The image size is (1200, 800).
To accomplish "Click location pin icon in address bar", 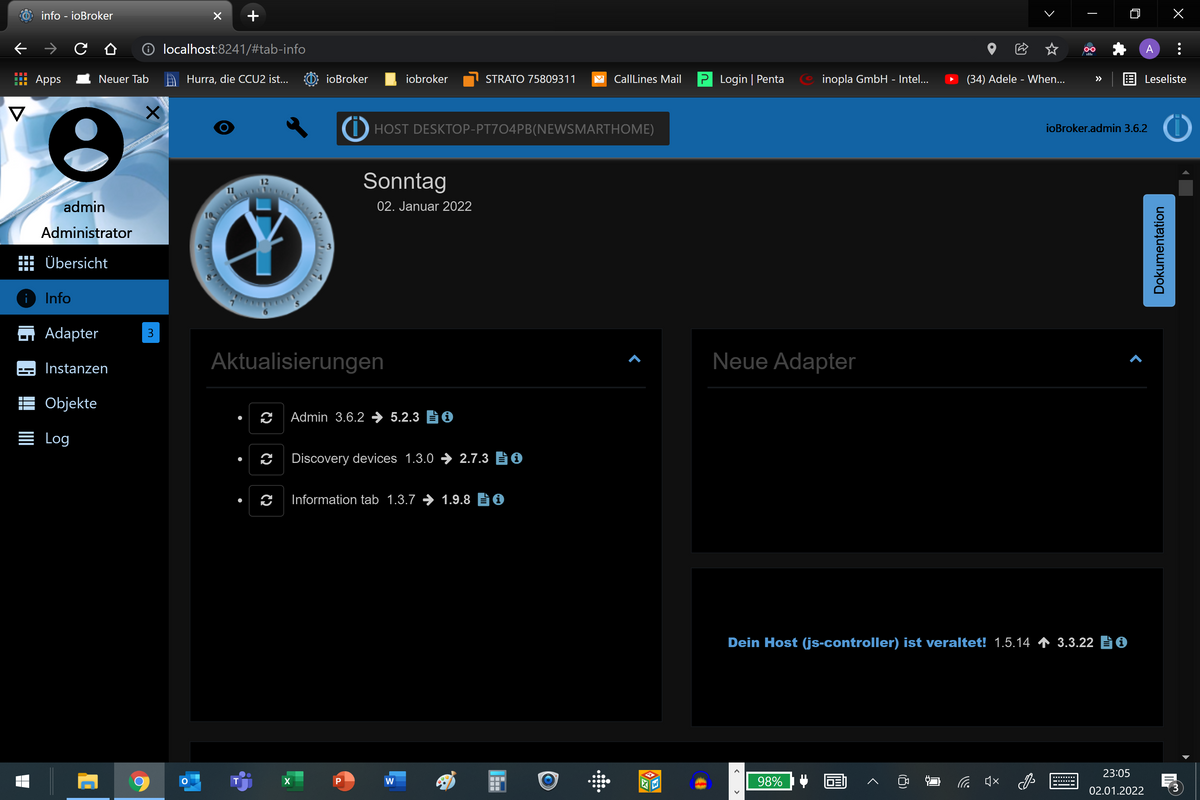I will [992, 48].
